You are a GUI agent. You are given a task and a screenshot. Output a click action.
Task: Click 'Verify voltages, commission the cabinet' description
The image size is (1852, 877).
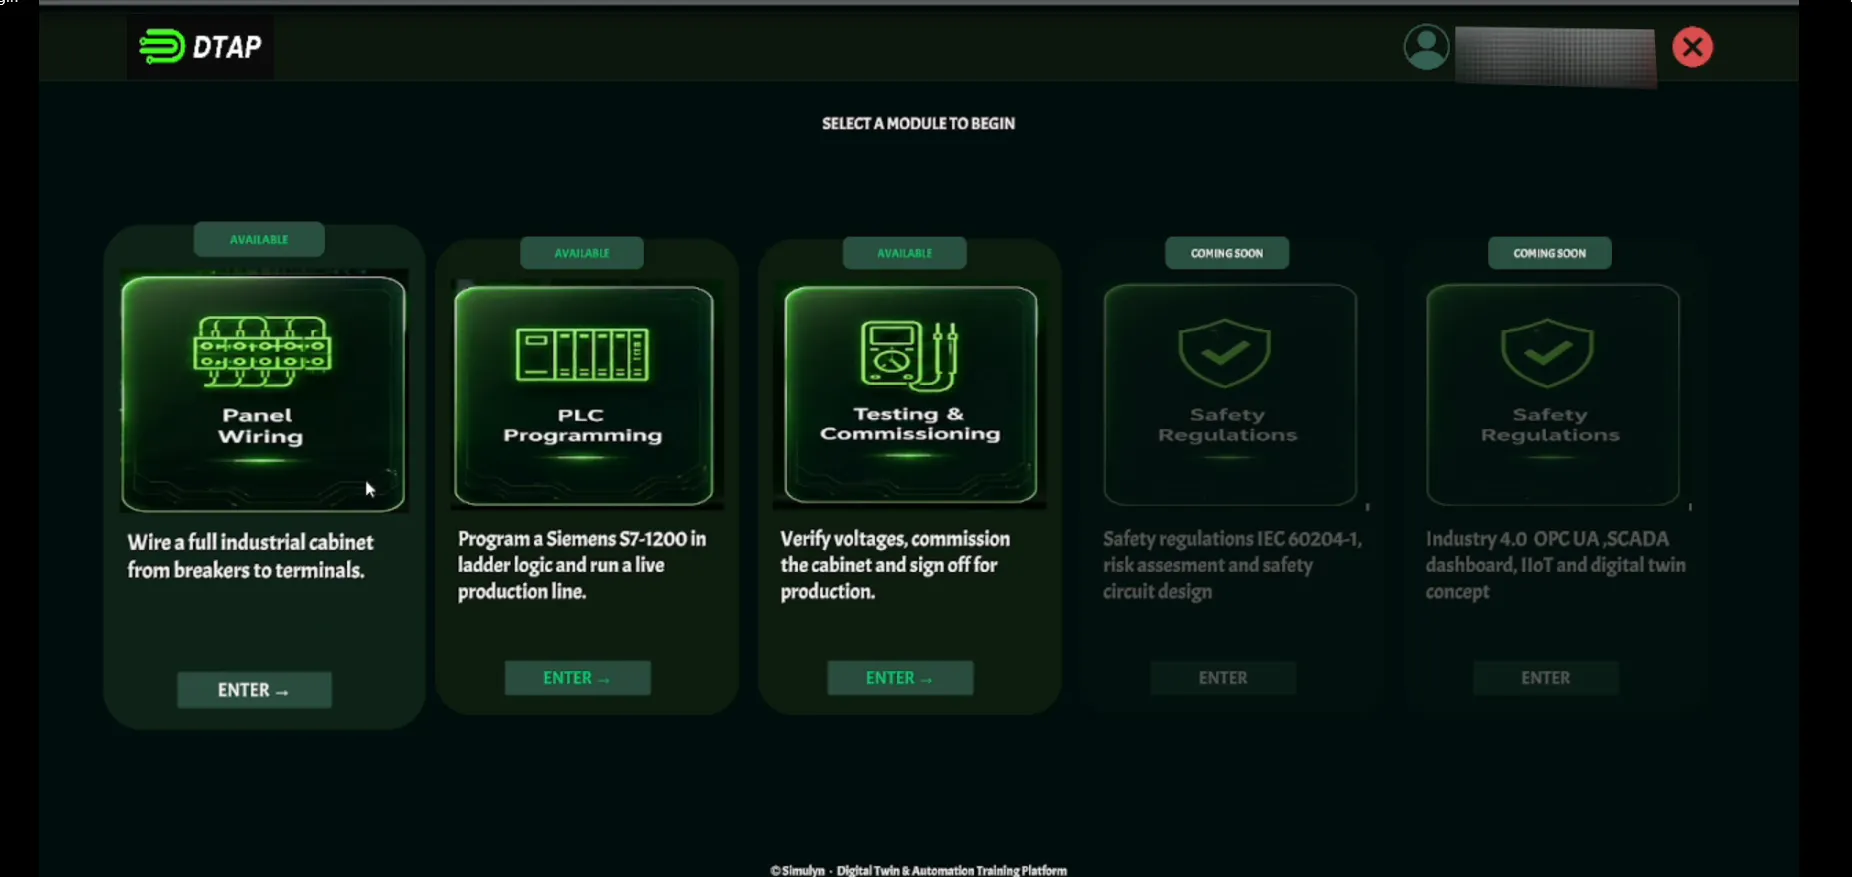click(895, 565)
